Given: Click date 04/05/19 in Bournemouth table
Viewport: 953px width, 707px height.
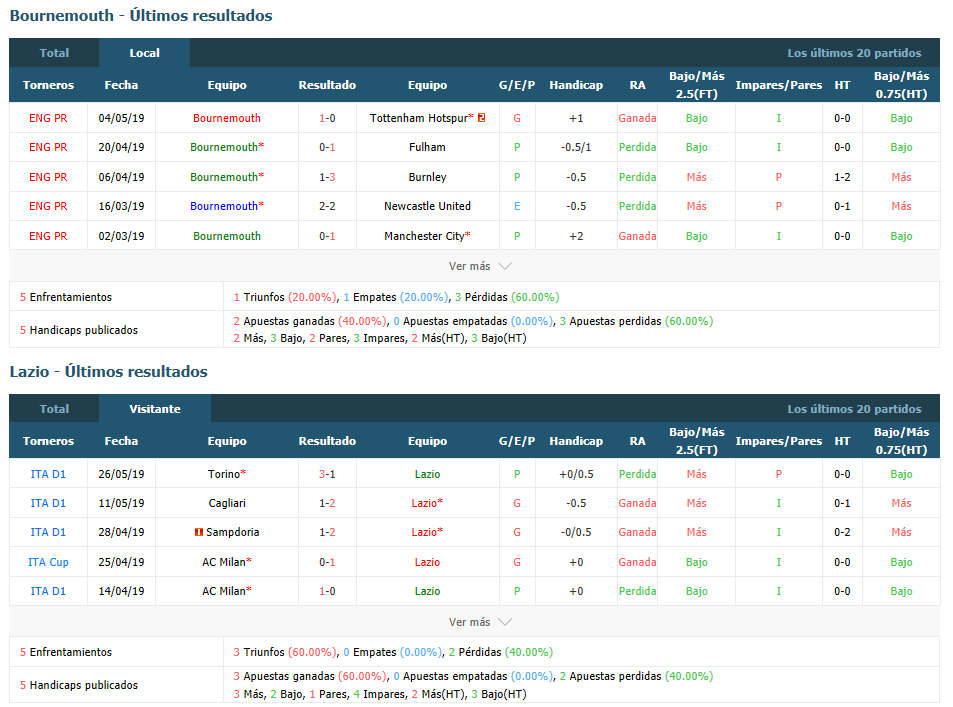Looking at the screenshot, I should coord(121,118).
